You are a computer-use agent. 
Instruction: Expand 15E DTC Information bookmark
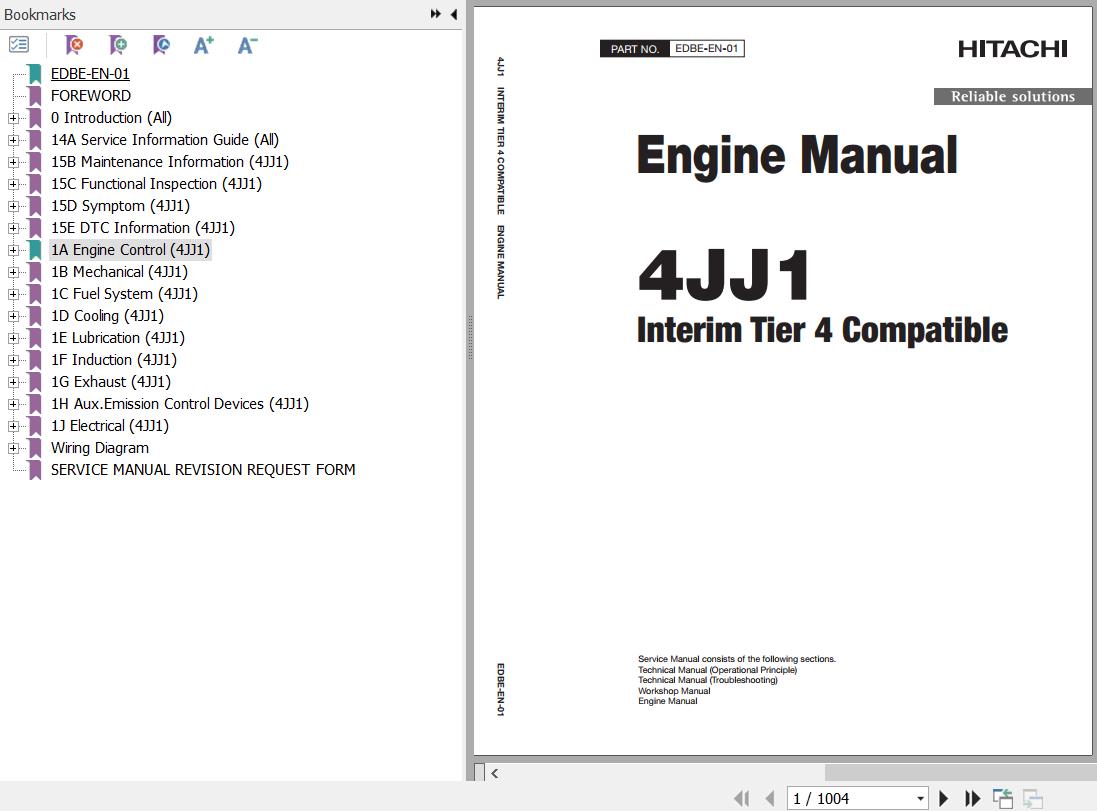click(13, 228)
